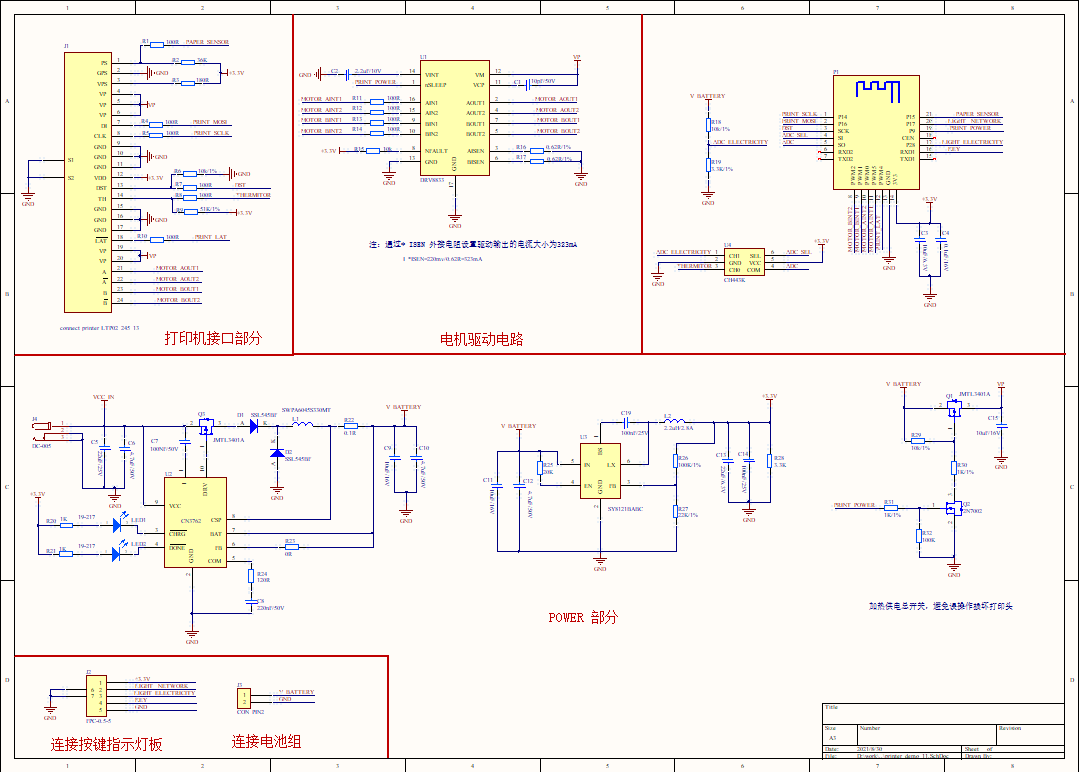
Task: Click the Q1 JMTL3401A MOSFET near VP
Action: pos(954,409)
